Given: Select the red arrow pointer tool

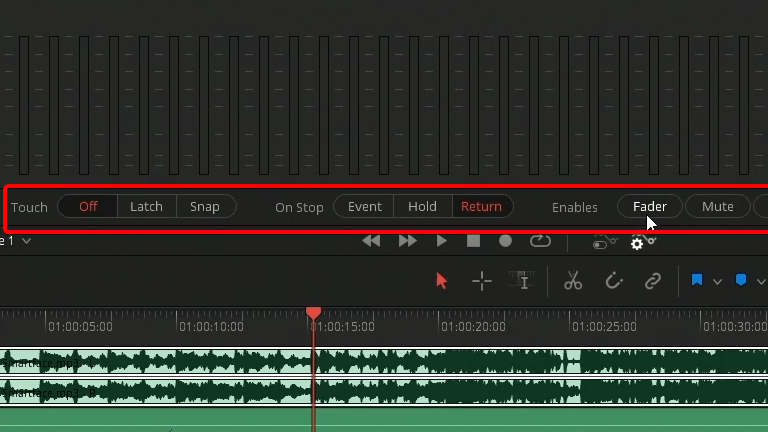Looking at the screenshot, I should tap(441, 281).
